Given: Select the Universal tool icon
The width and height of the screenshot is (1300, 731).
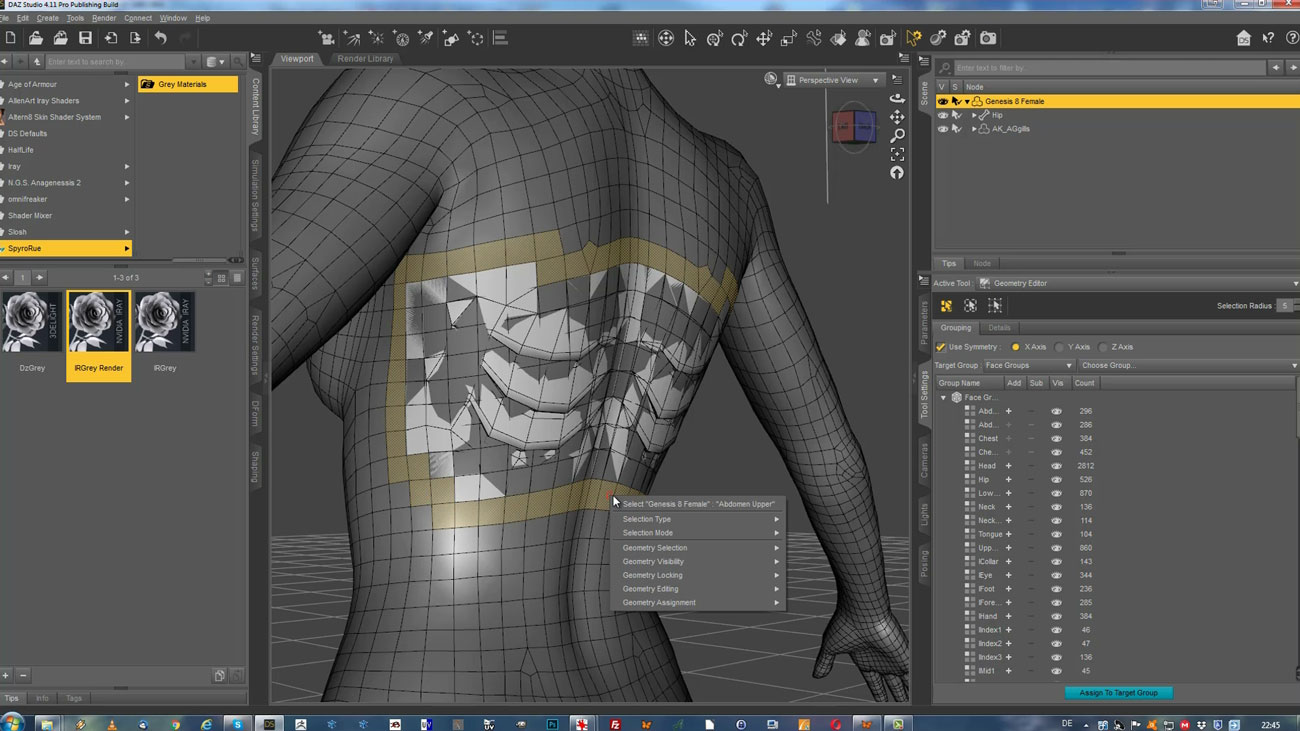Looking at the screenshot, I should pos(715,38).
